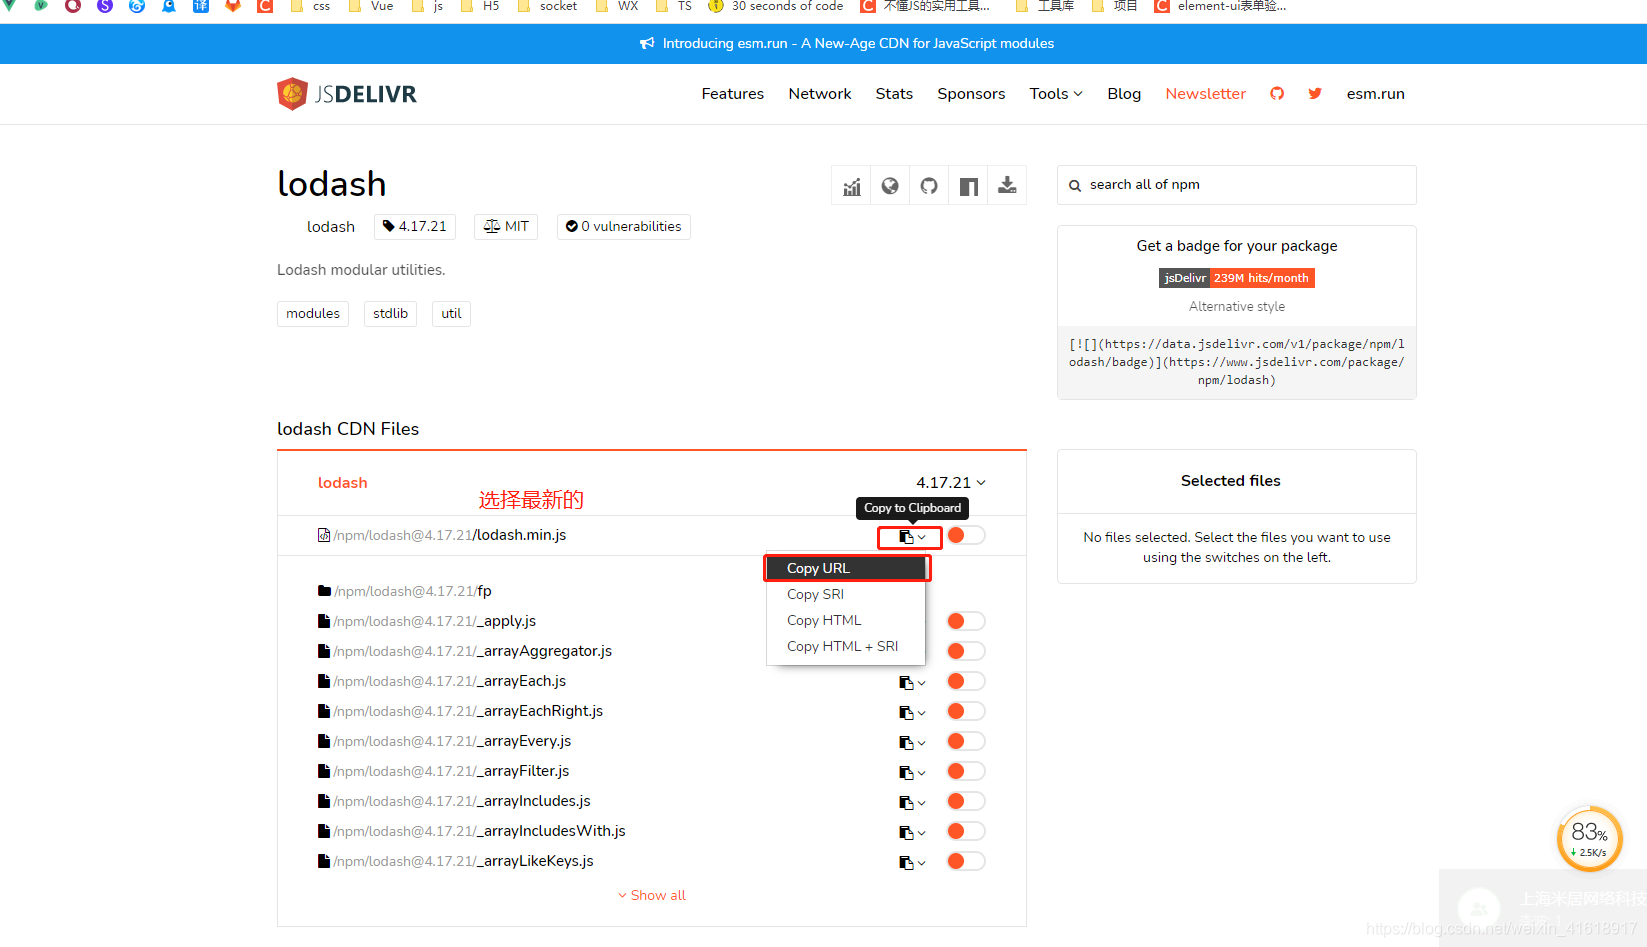Open the package homepage globe icon
This screenshot has height=947, width=1647.
[x=890, y=186]
